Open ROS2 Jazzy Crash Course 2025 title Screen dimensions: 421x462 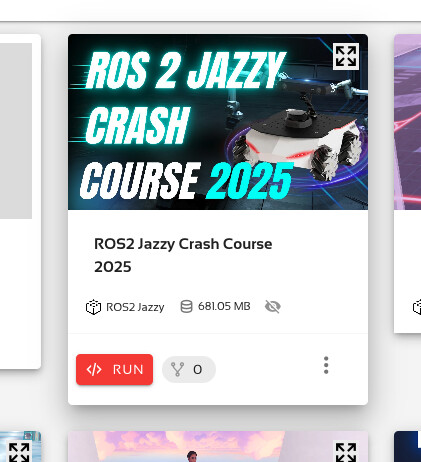[x=183, y=255]
